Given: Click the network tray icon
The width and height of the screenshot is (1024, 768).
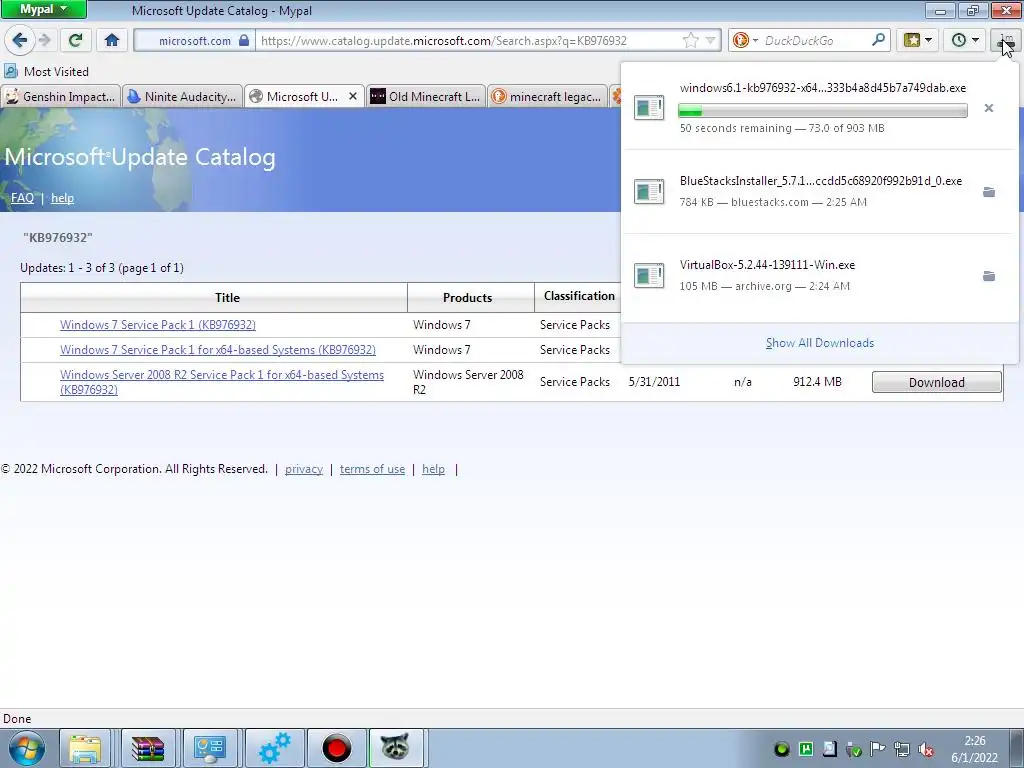Looking at the screenshot, I should click(901, 749).
